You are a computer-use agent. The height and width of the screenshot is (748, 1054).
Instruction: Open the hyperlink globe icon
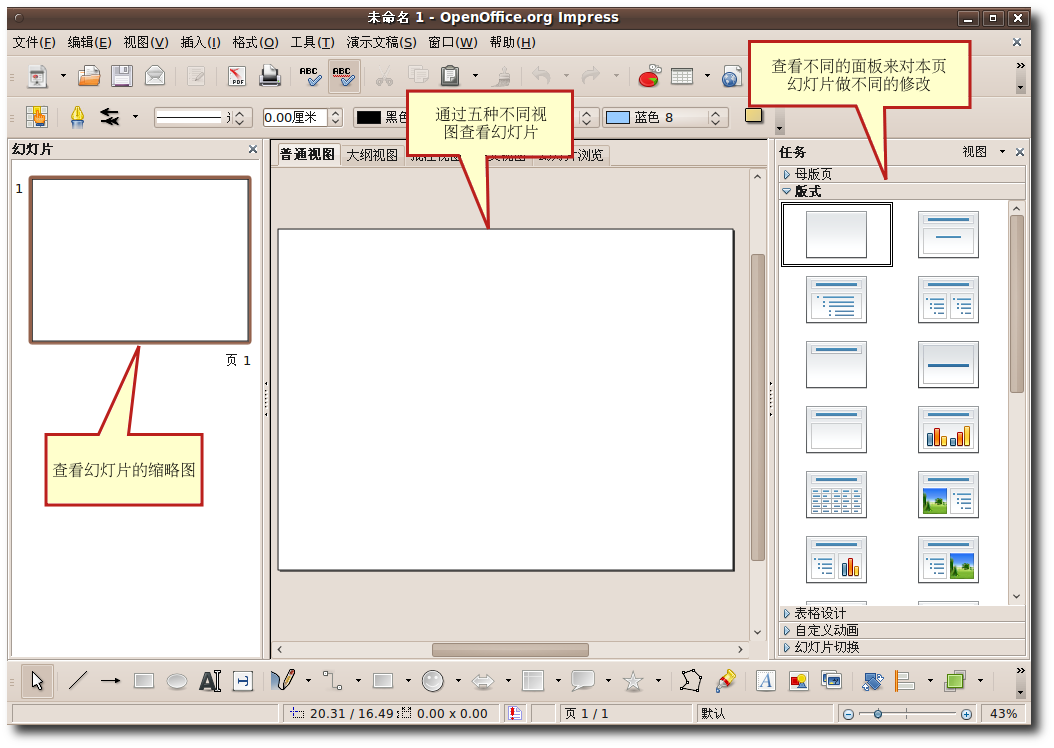pyautogui.click(x=732, y=76)
